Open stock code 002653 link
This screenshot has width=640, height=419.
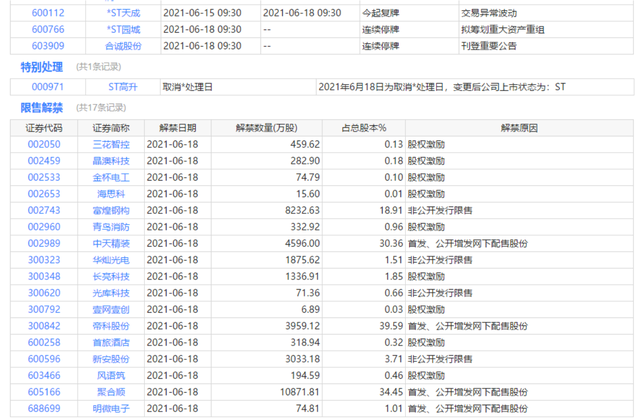click(44, 194)
